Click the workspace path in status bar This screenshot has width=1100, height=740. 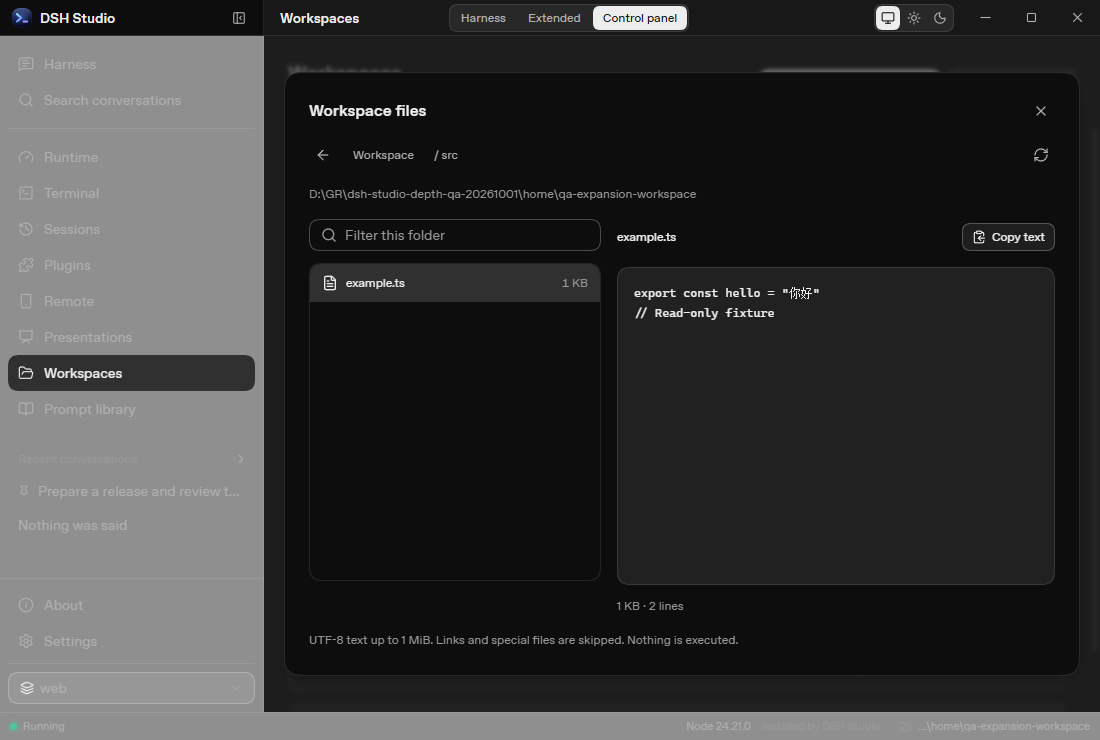pyautogui.click(x=1004, y=727)
